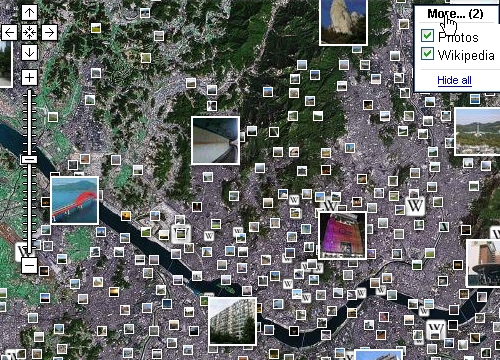
Task: Click the center recenter map button
Action: pyautogui.click(x=29, y=33)
